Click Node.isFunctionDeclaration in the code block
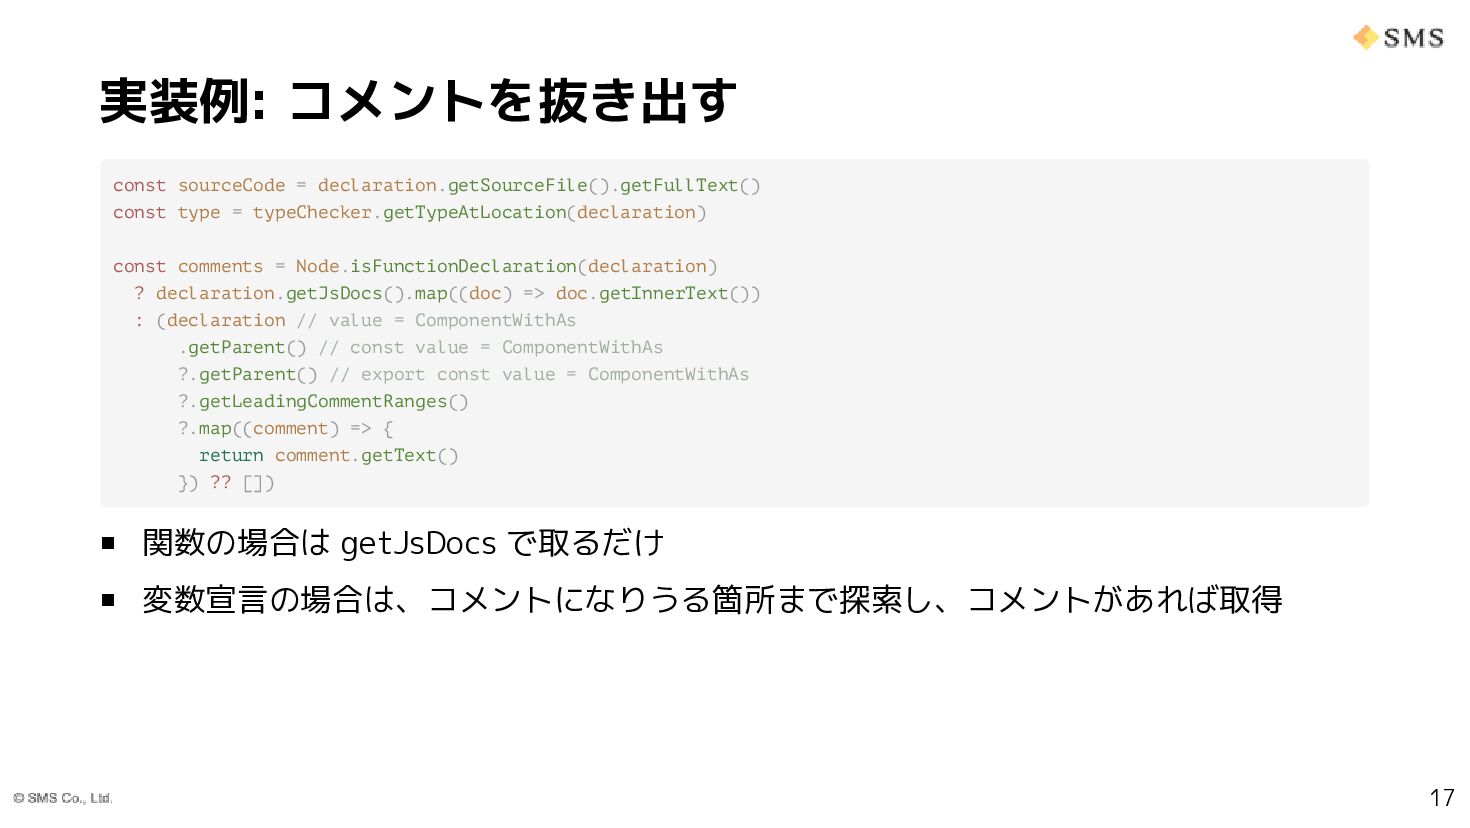 pos(436,266)
